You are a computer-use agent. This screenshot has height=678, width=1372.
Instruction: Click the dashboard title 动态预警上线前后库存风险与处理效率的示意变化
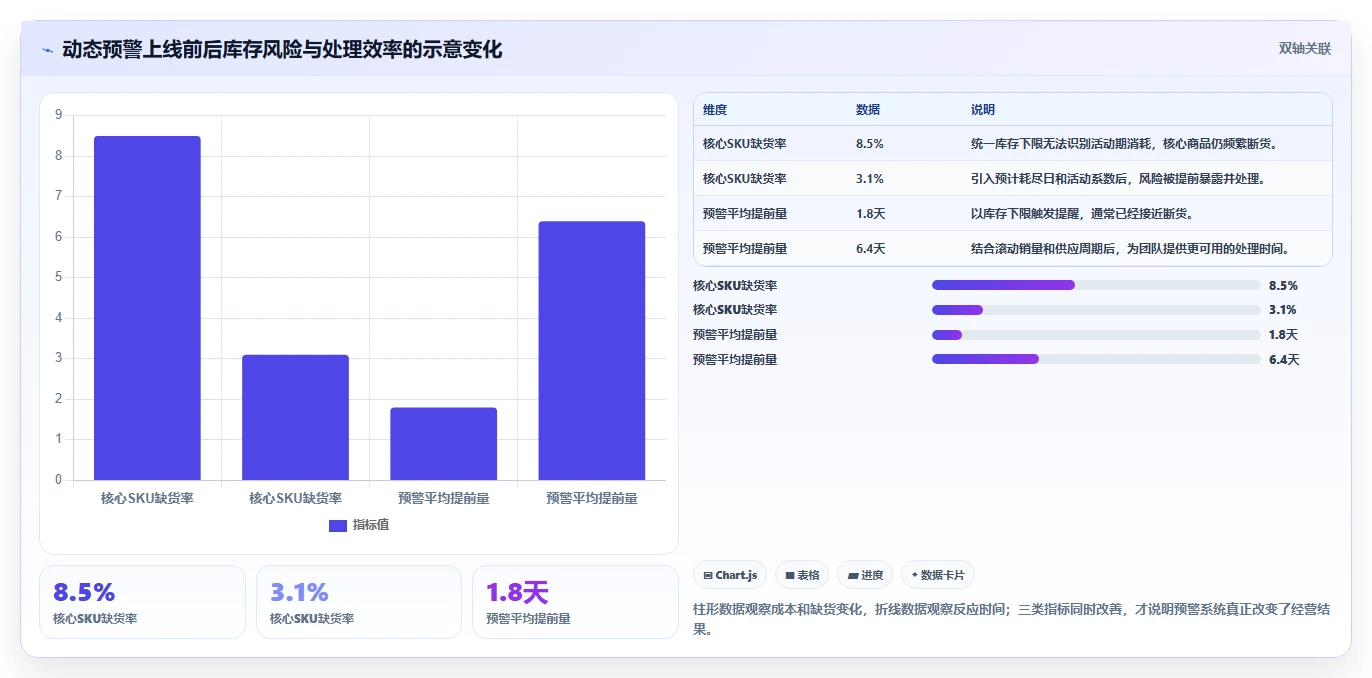point(282,49)
